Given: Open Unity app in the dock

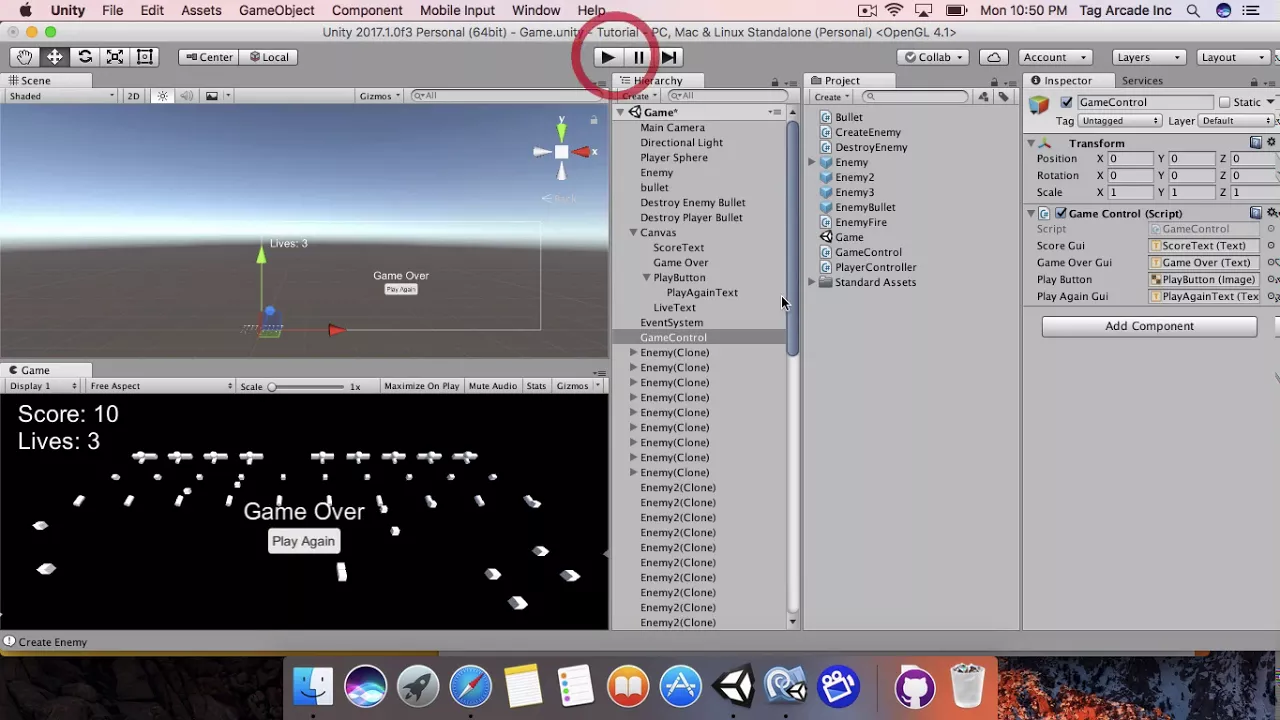Looking at the screenshot, I should (734, 687).
